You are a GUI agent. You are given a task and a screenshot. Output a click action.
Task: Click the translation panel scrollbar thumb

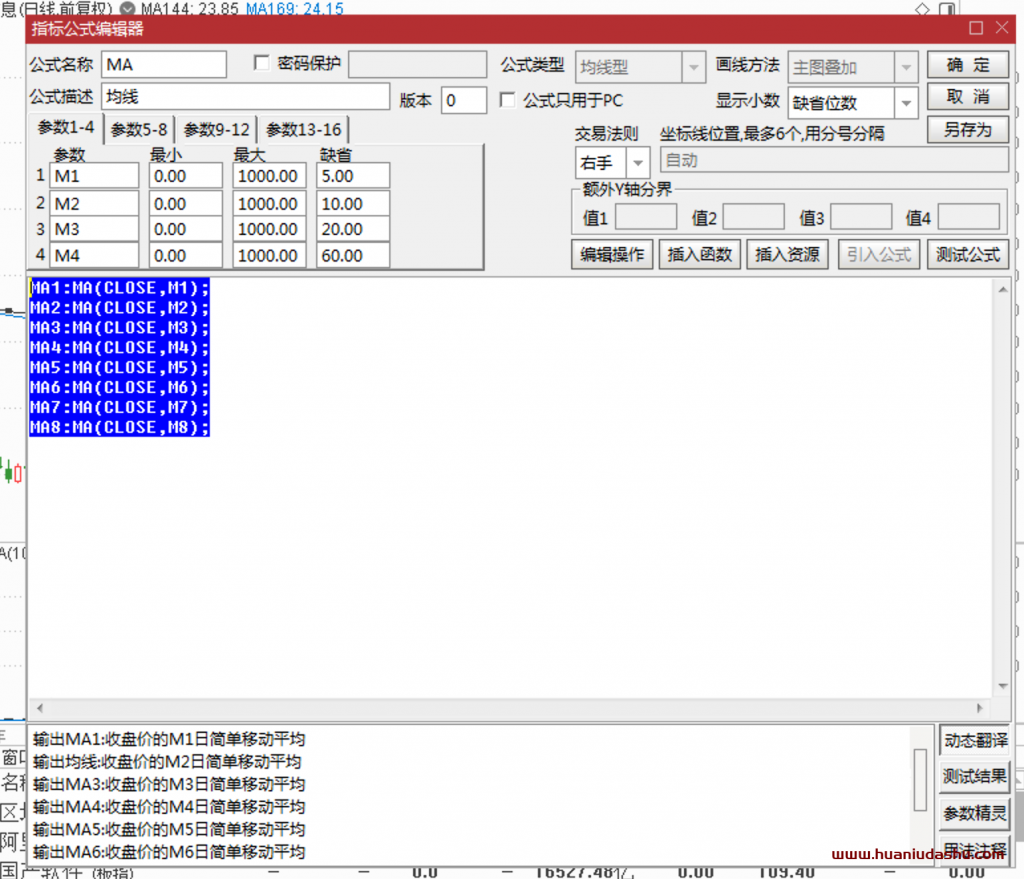pos(920,780)
